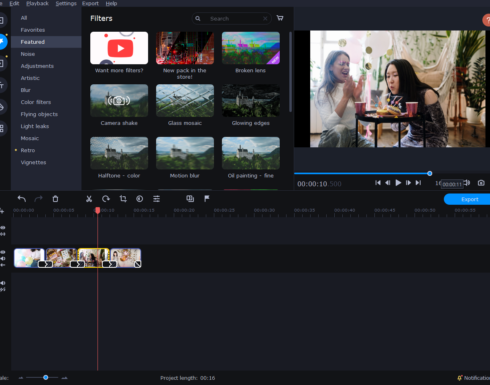Open the clip properties sliders icon
The height and width of the screenshot is (385, 490).
point(156,199)
